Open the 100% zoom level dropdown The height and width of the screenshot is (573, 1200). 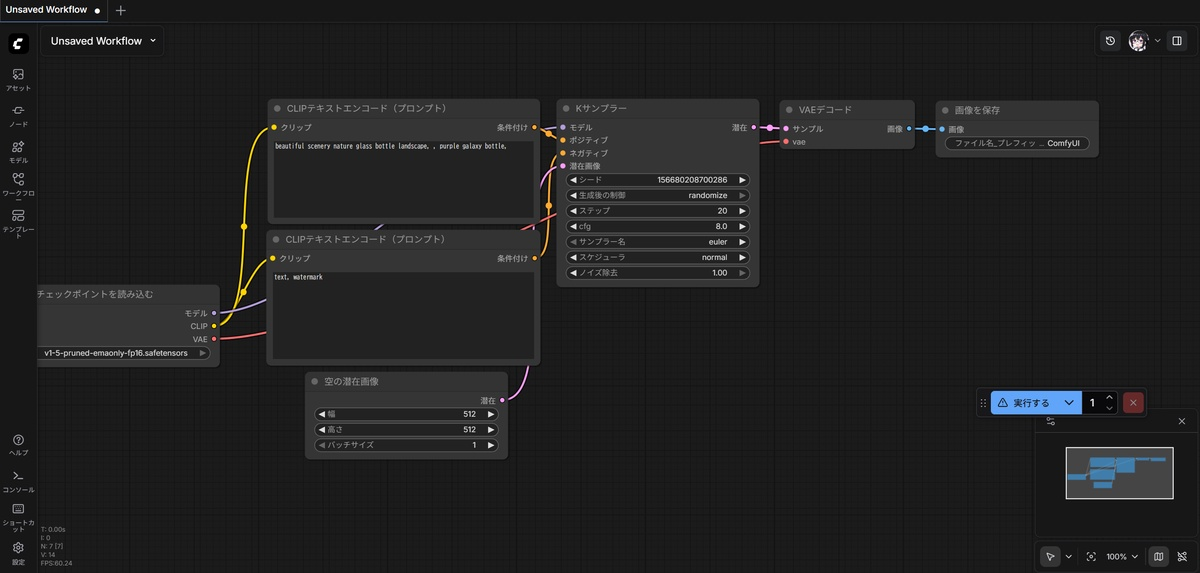click(x=1122, y=556)
